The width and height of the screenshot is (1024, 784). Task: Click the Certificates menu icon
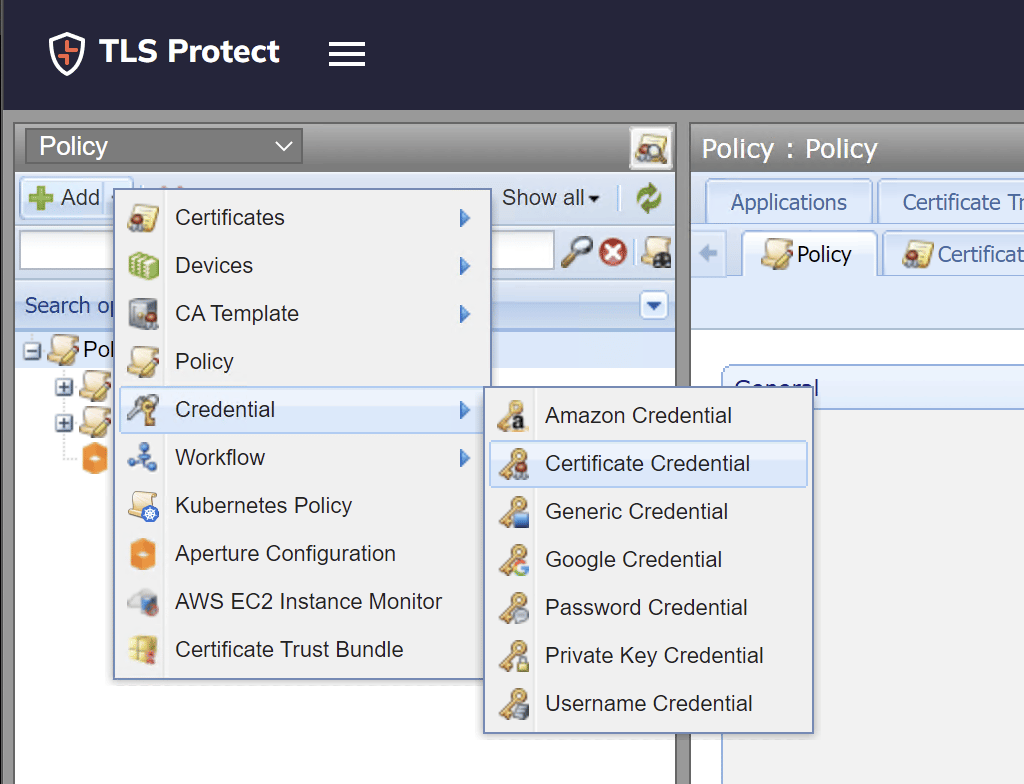click(x=143, y=218)
